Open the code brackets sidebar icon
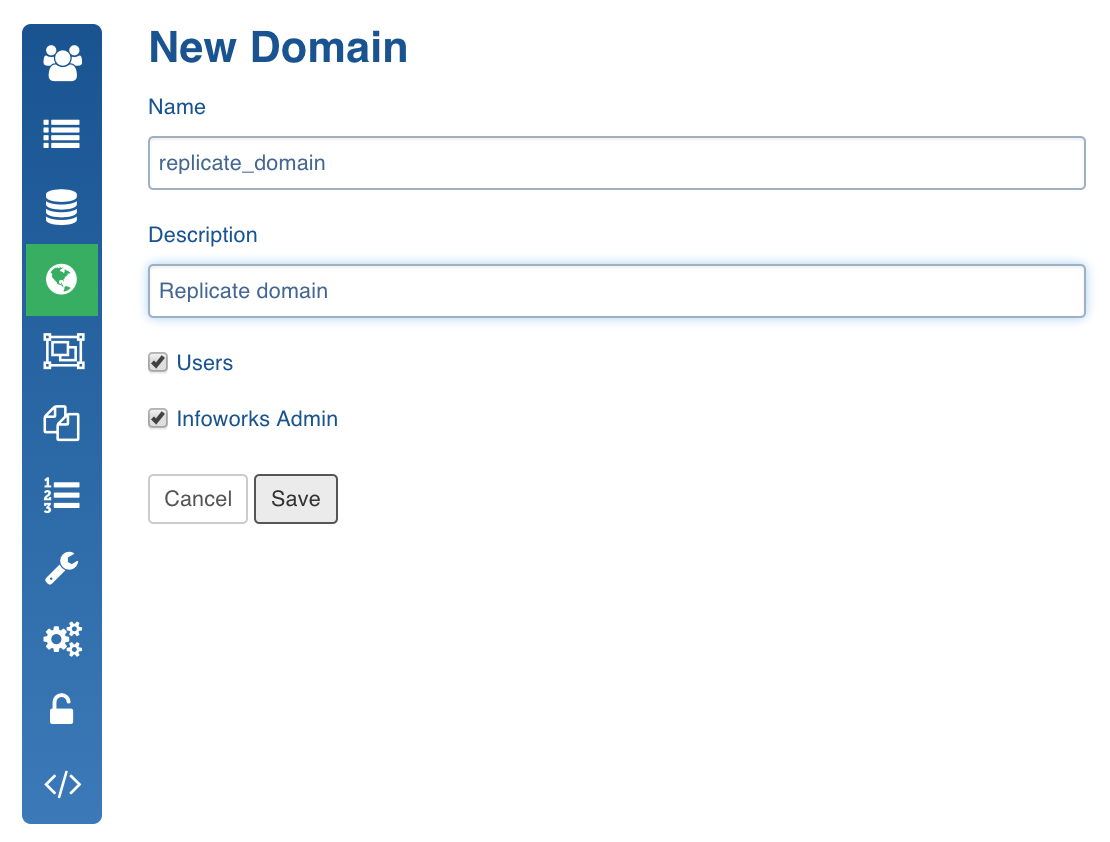The image size is (1110, 842). point(62,785)
